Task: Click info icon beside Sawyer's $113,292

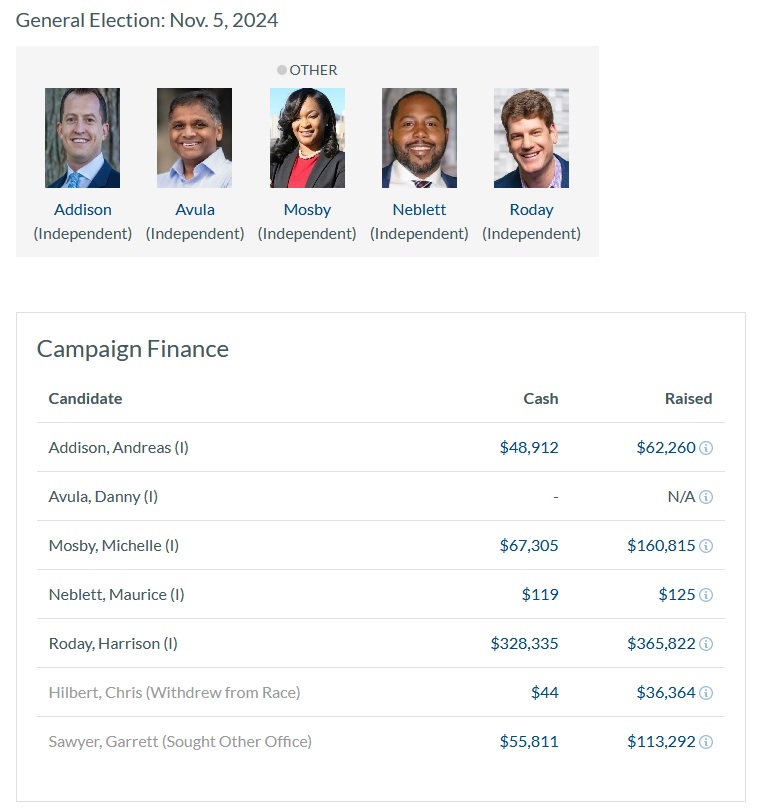Action: (x=706, y=742)
